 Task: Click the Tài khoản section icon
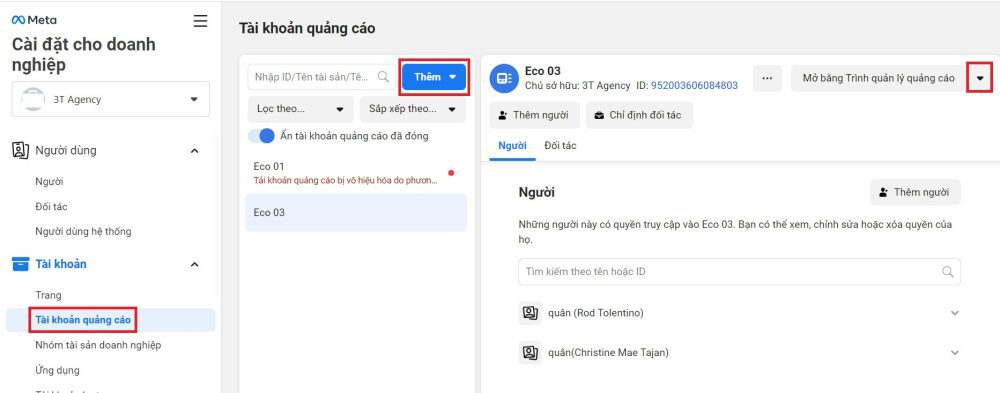click(20, 264)
